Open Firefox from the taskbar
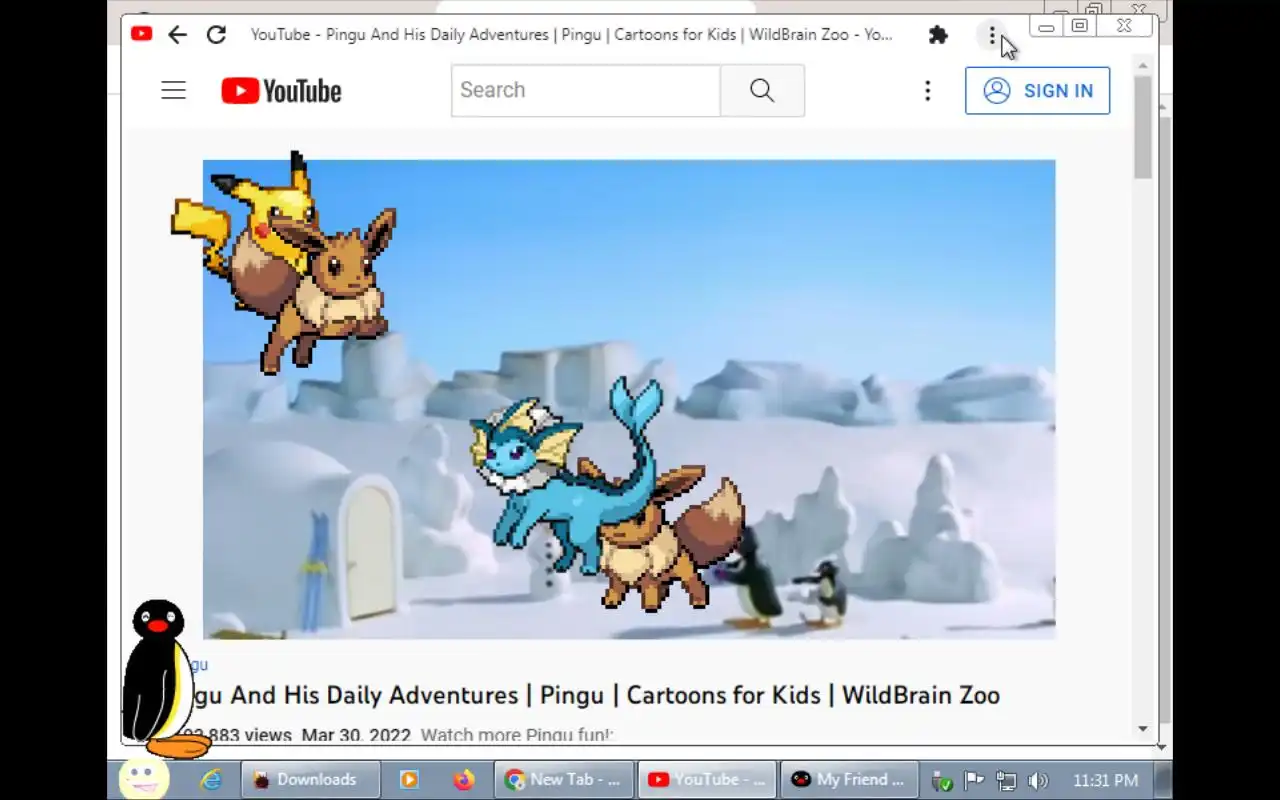The width and height of the screenshot is (1280, 800). pos(463,780)
